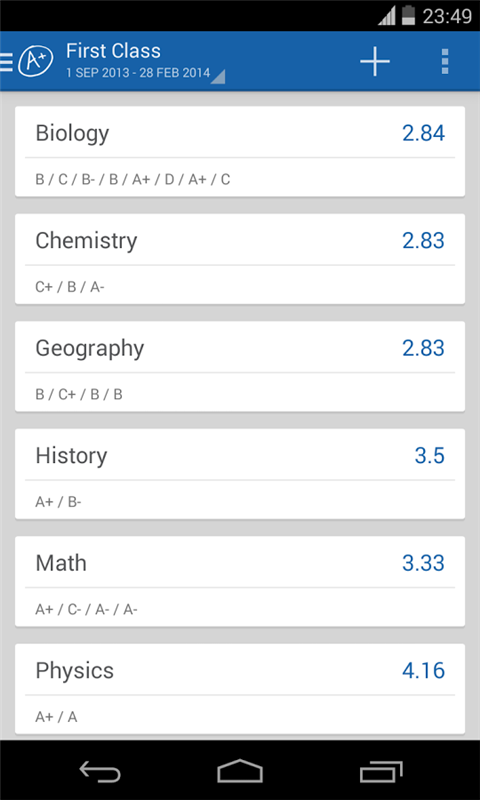Open the hamburger navigation drawer
The image size is (480, 800).
point(6,62)
